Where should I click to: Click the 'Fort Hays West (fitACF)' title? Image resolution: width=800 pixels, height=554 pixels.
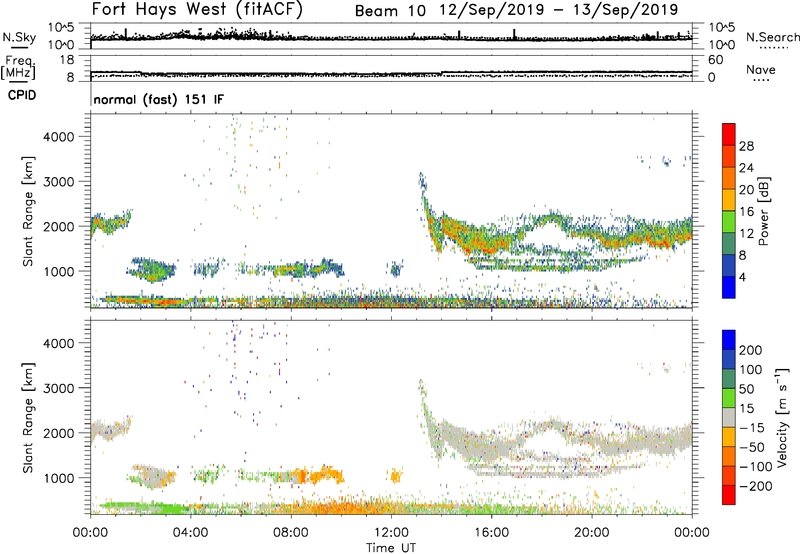coord(197,9)
